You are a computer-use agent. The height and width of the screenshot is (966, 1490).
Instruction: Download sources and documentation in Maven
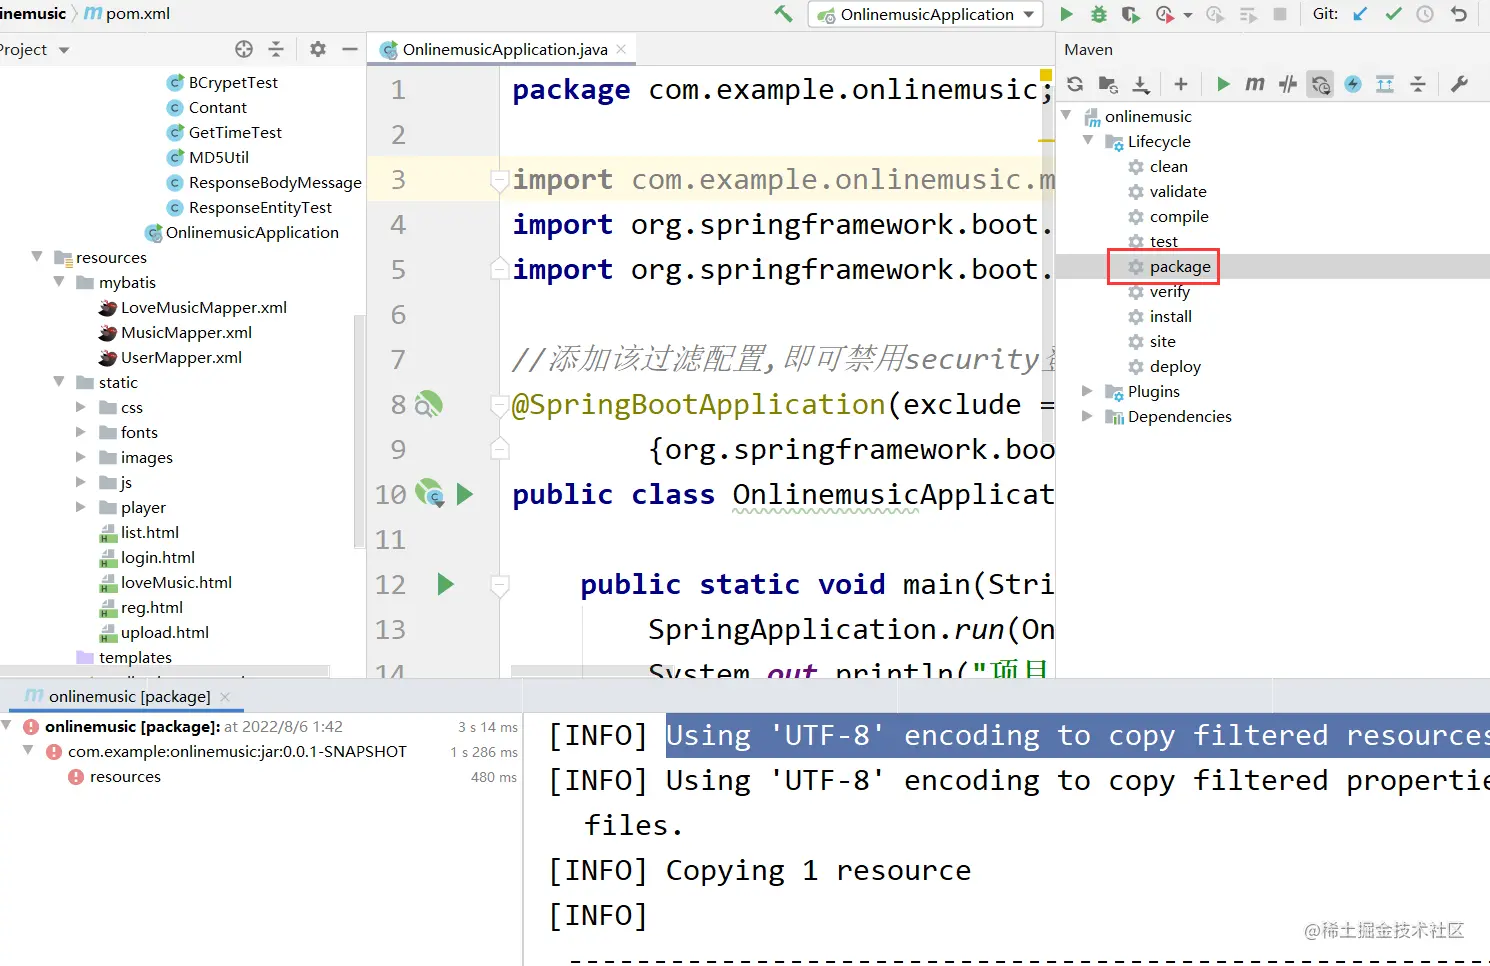pos(1141,84)
